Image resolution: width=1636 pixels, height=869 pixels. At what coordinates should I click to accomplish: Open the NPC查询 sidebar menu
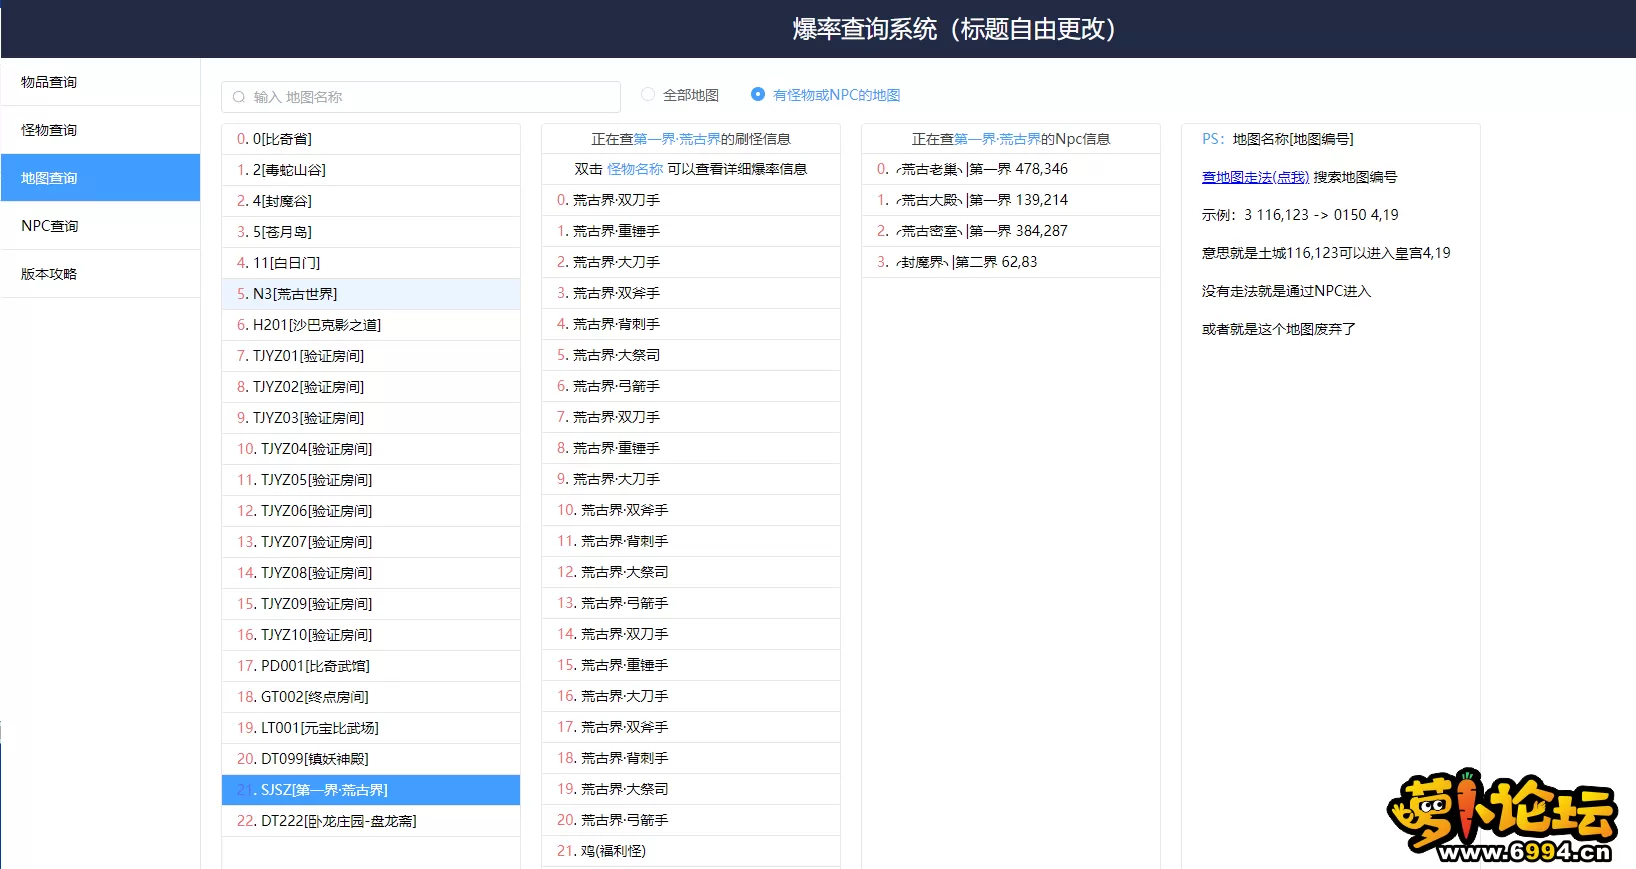100,226
